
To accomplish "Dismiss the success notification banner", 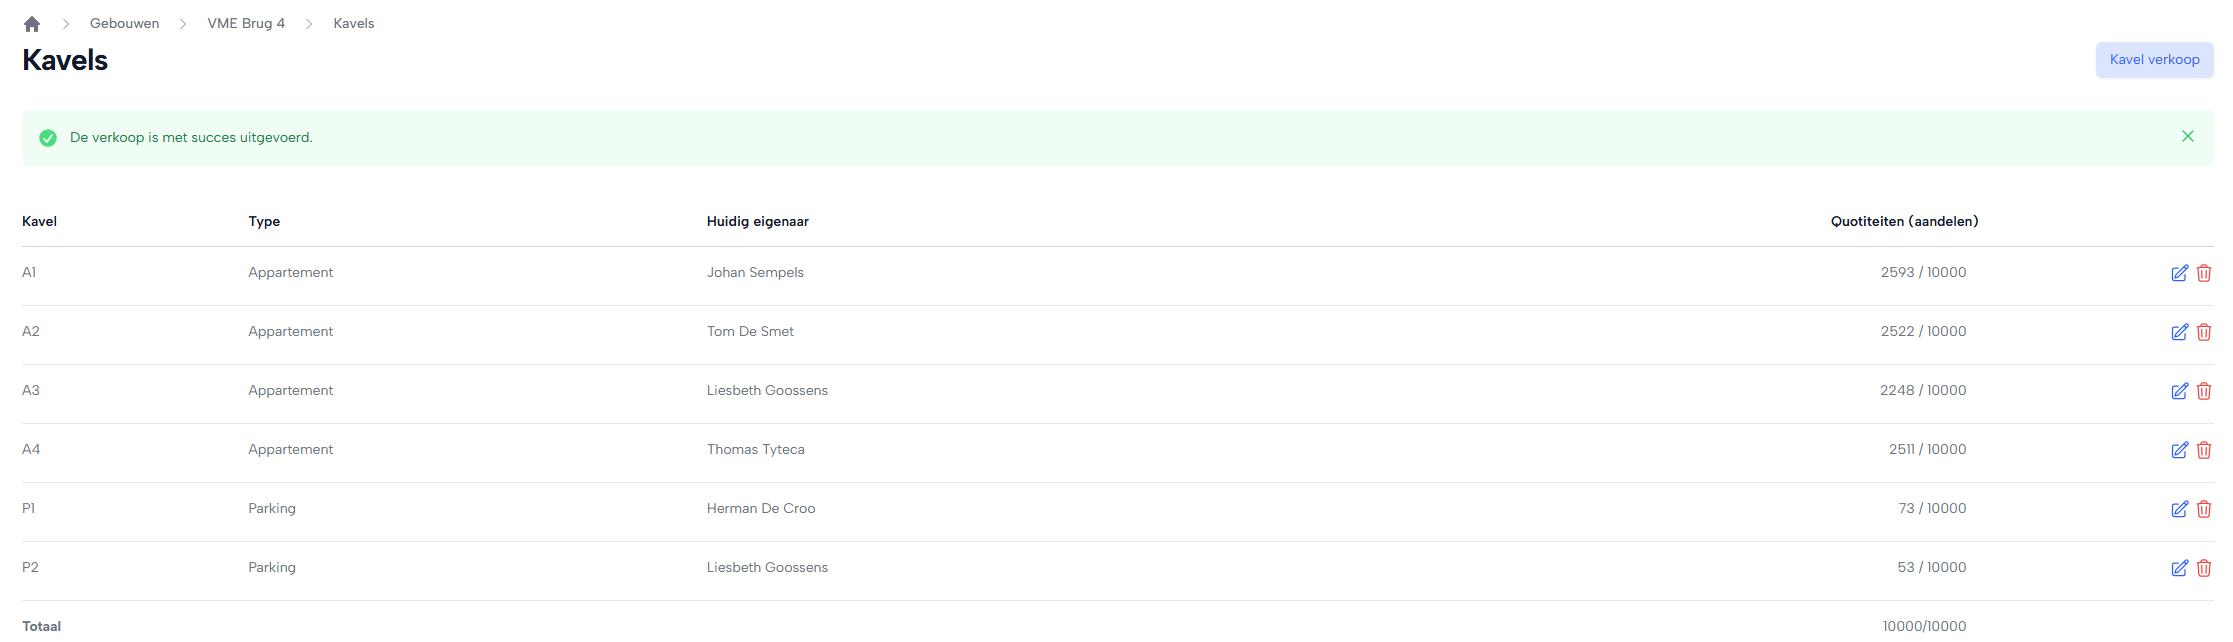I will click(2187, 137).
